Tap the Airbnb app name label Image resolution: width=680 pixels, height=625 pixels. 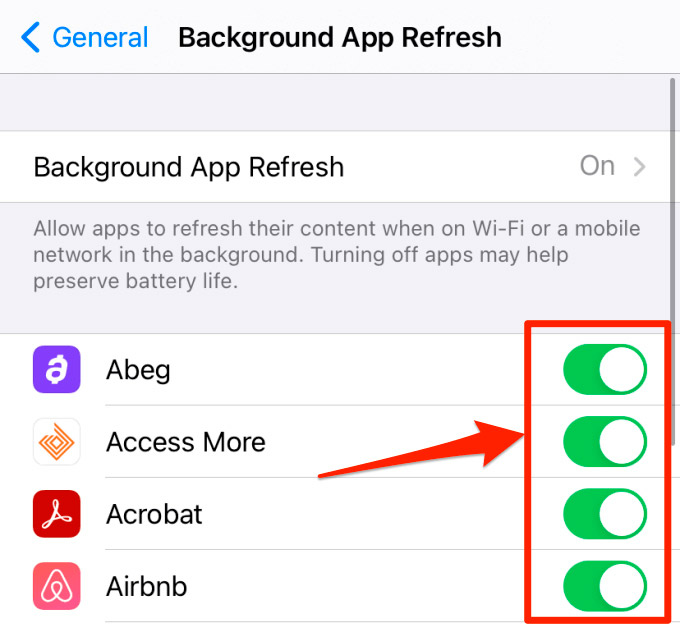click(x=147, y=586)
